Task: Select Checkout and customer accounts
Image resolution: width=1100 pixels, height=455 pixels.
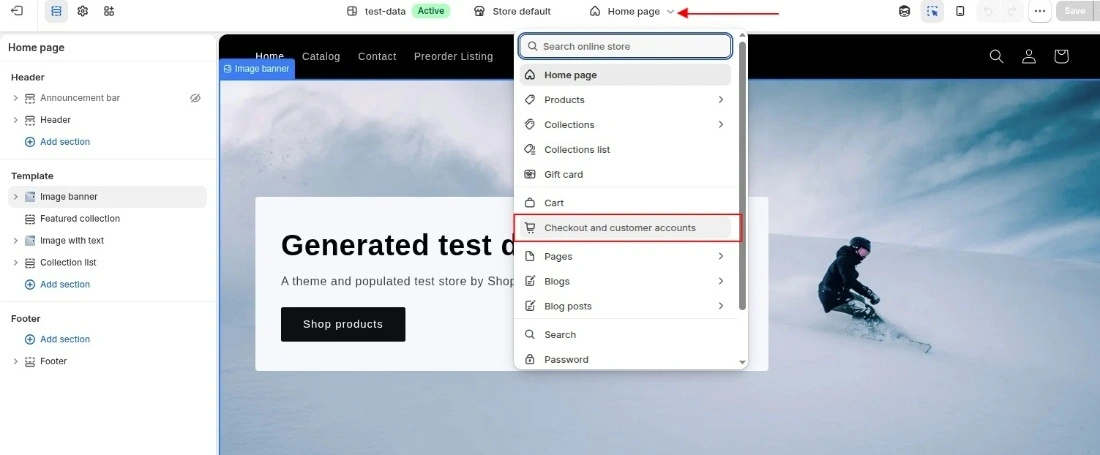Action: point(625,228)
